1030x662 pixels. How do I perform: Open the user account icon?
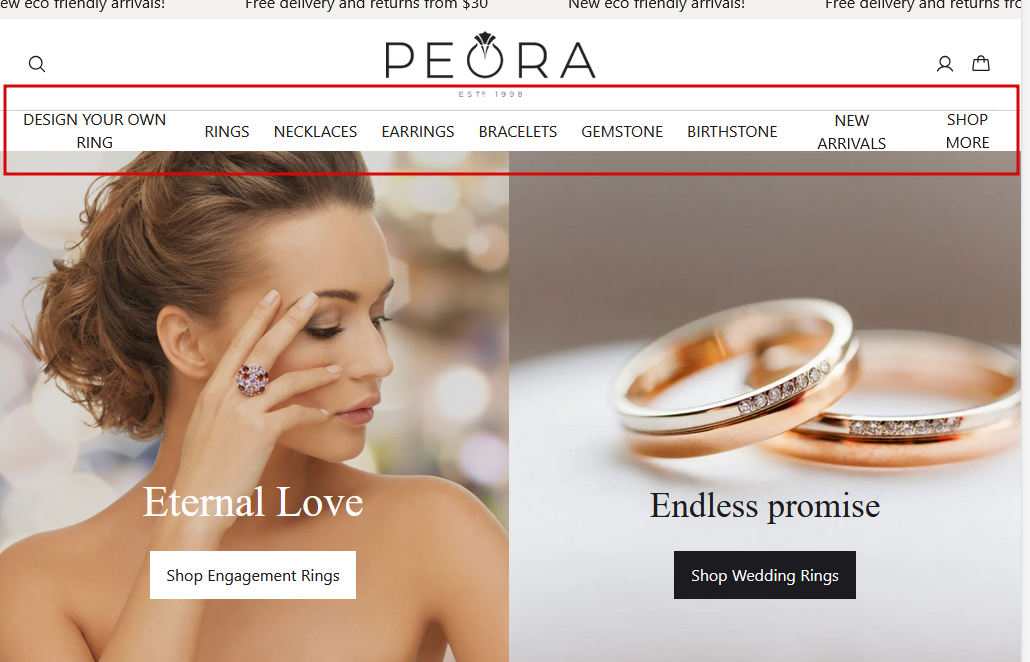pos(945,64)
